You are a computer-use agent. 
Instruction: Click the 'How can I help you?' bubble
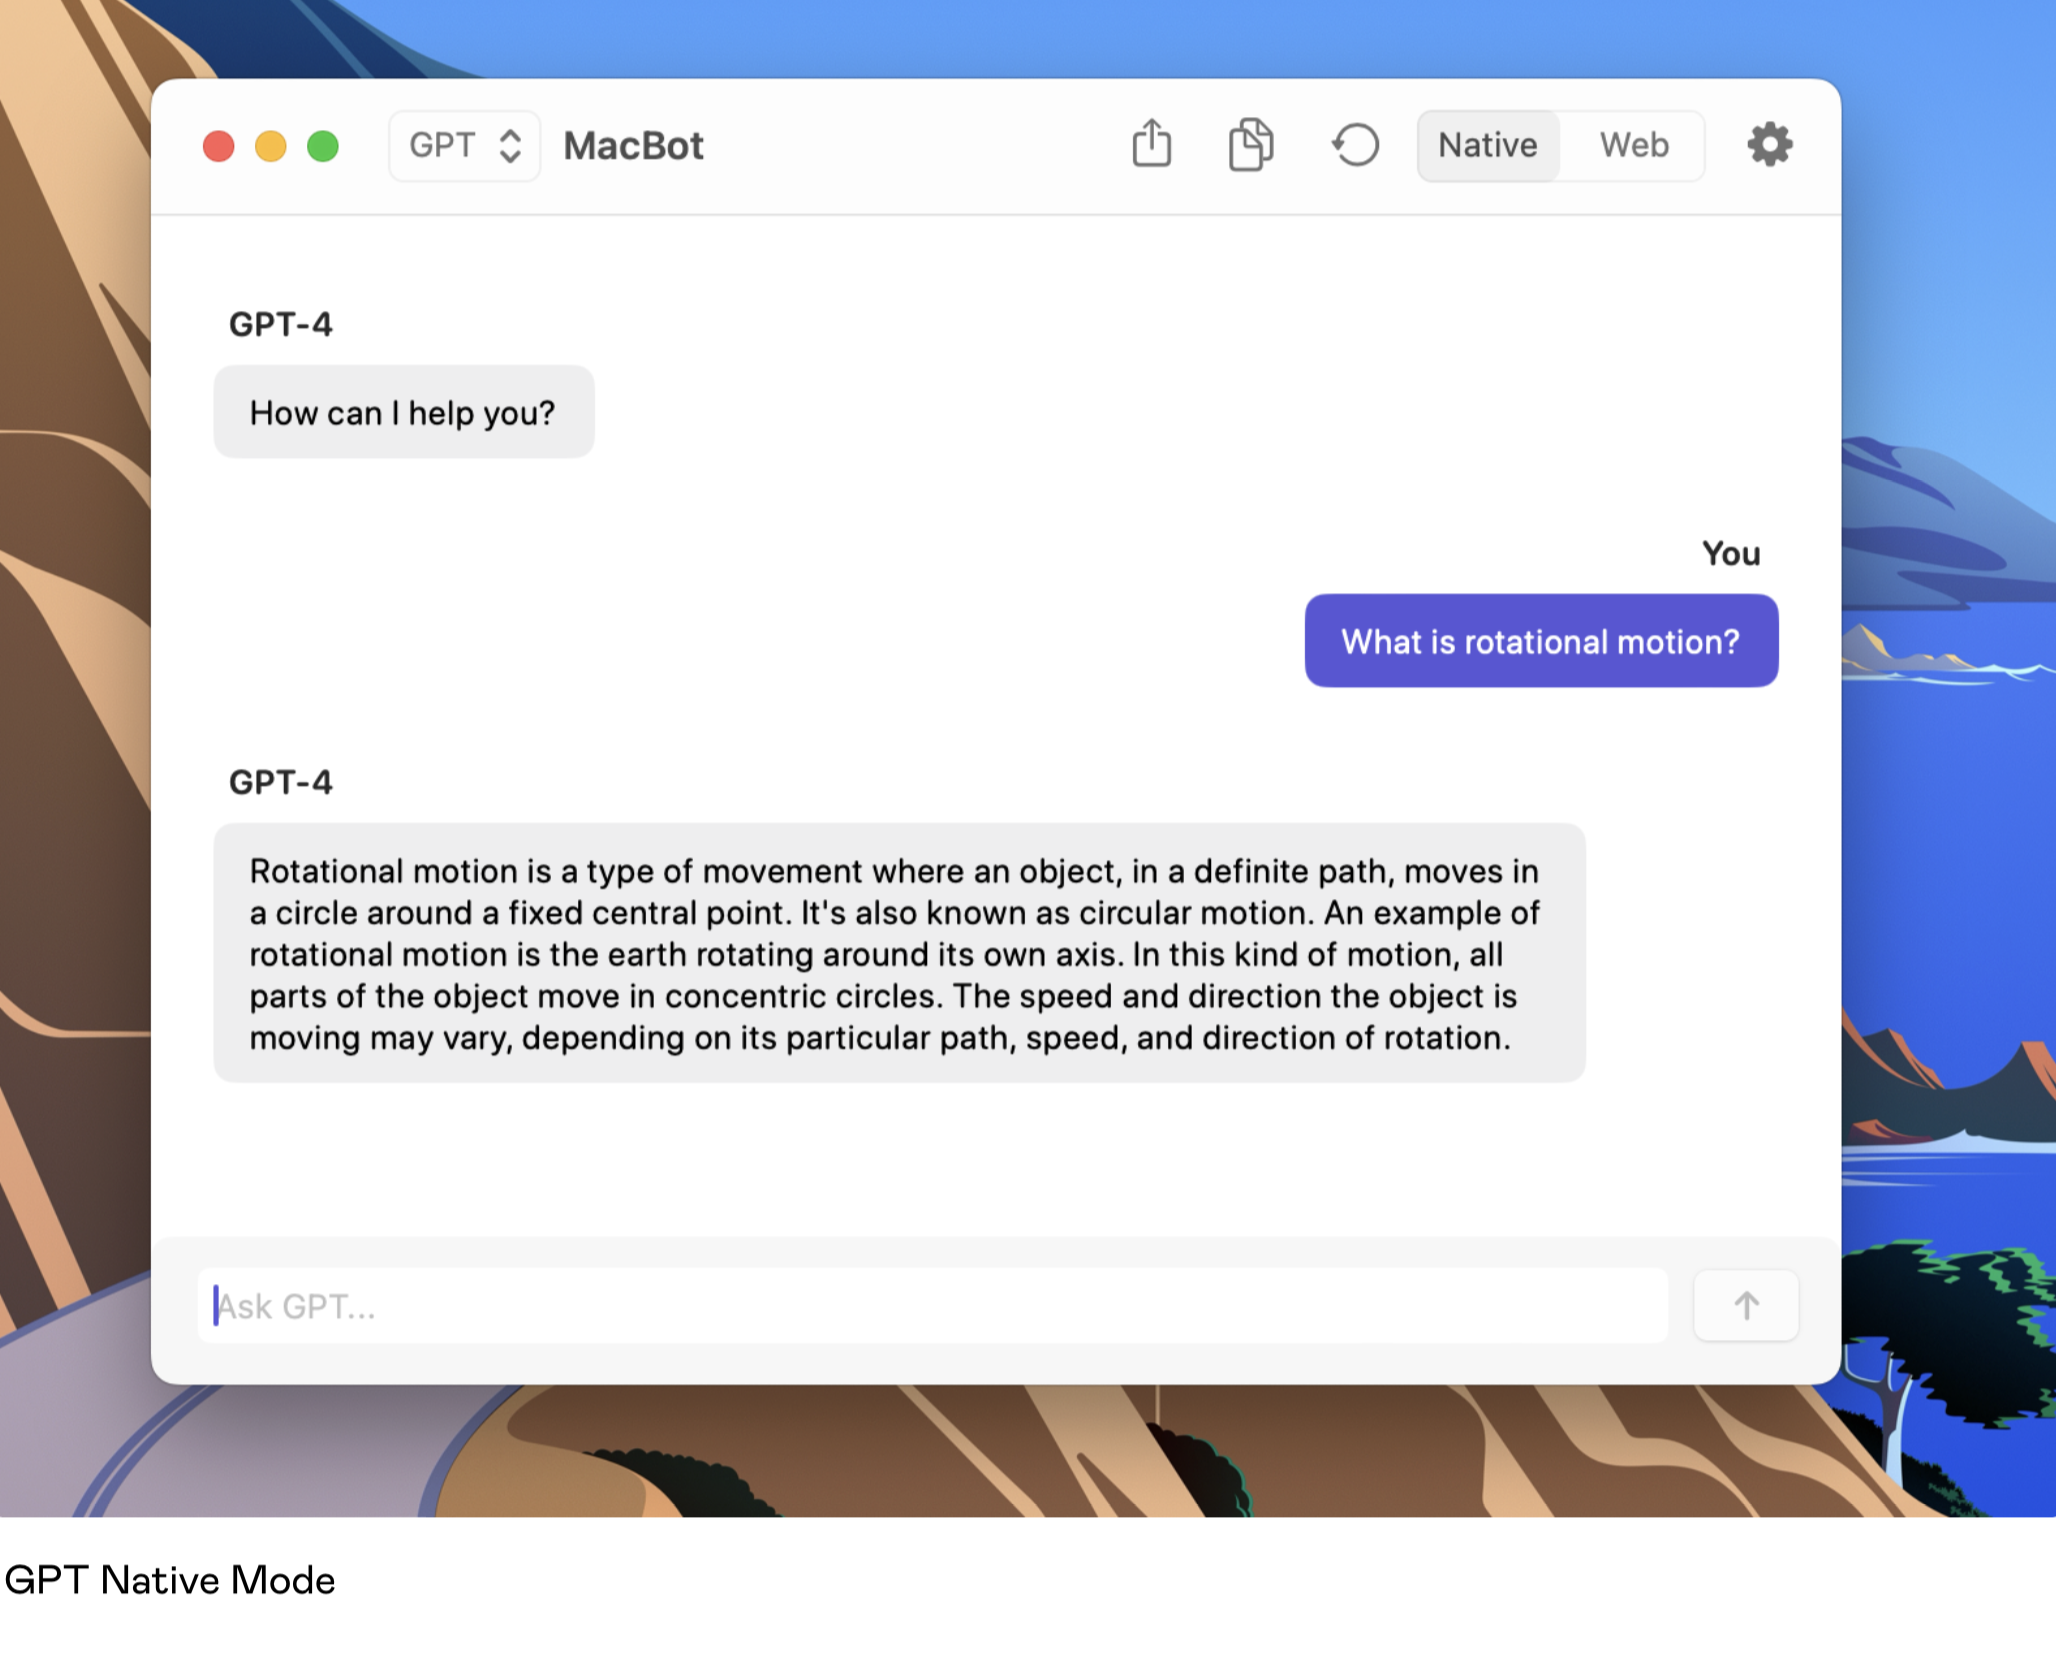coord(403,412)
